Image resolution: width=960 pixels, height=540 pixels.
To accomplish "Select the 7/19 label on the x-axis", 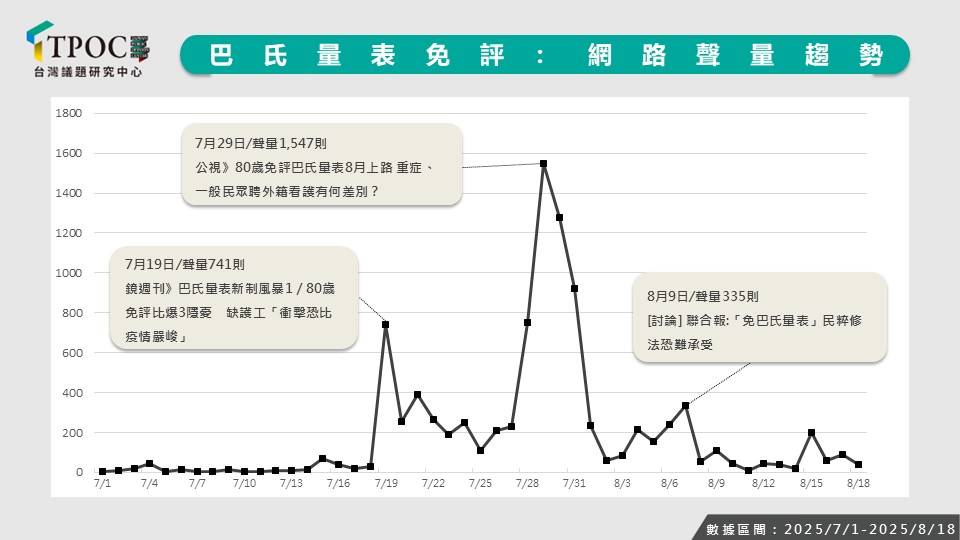I will click(386, 483).
